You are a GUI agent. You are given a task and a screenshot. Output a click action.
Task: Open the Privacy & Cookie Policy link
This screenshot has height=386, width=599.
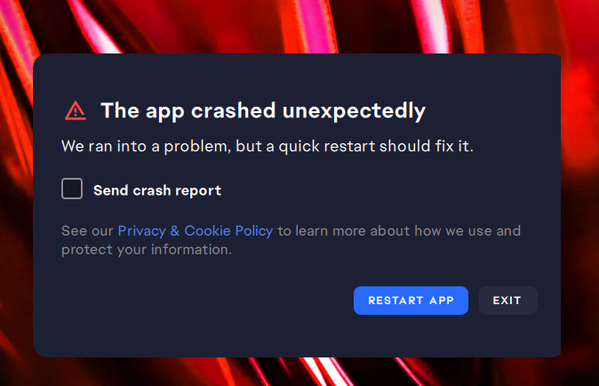point(195,231)
